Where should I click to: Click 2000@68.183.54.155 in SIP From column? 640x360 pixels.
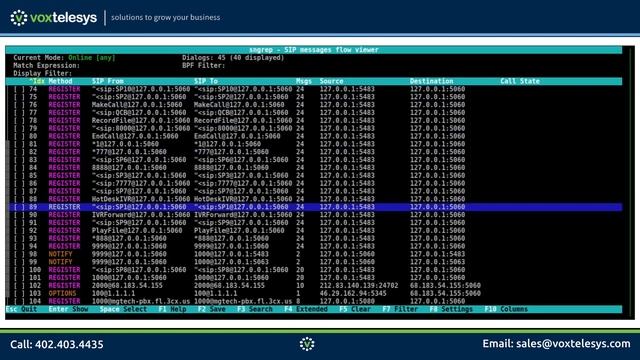click(127, 286)
